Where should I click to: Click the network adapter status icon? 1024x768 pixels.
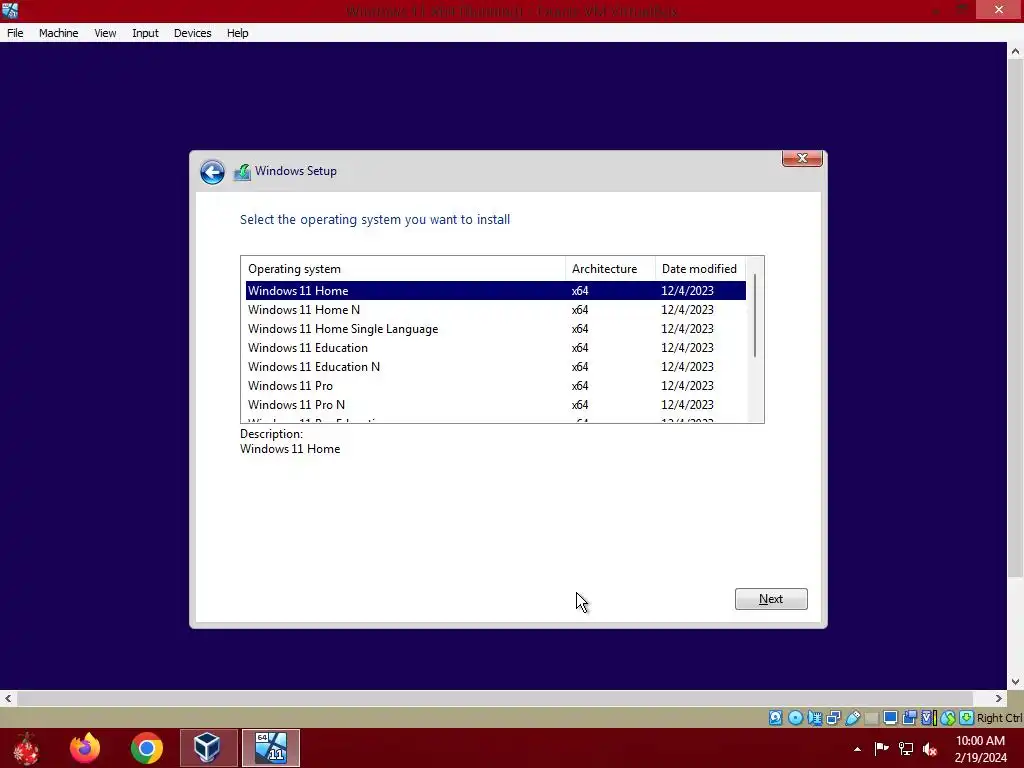point(833,718)
